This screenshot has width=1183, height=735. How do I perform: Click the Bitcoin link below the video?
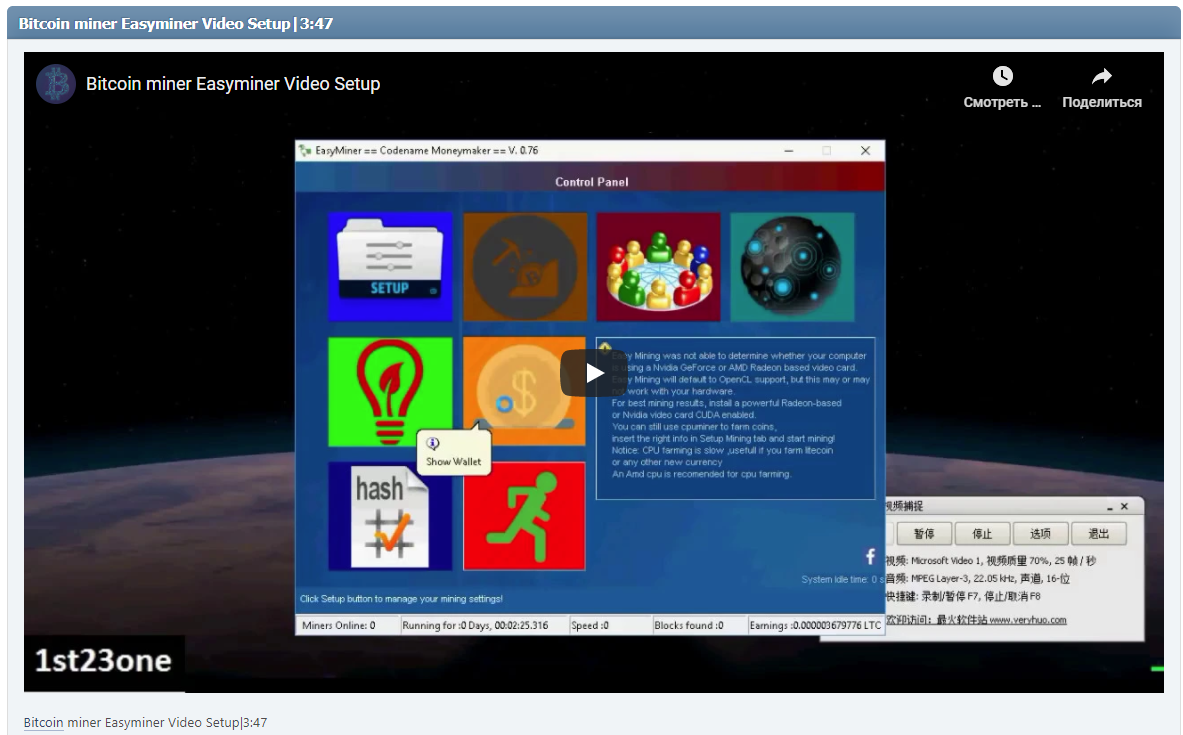pos(43,722)
